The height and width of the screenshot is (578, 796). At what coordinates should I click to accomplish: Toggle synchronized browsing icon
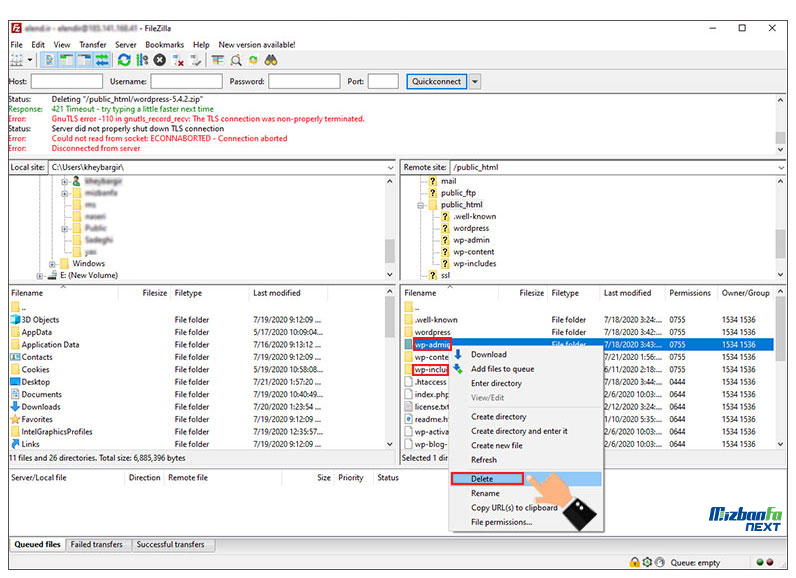click(253, 60)
